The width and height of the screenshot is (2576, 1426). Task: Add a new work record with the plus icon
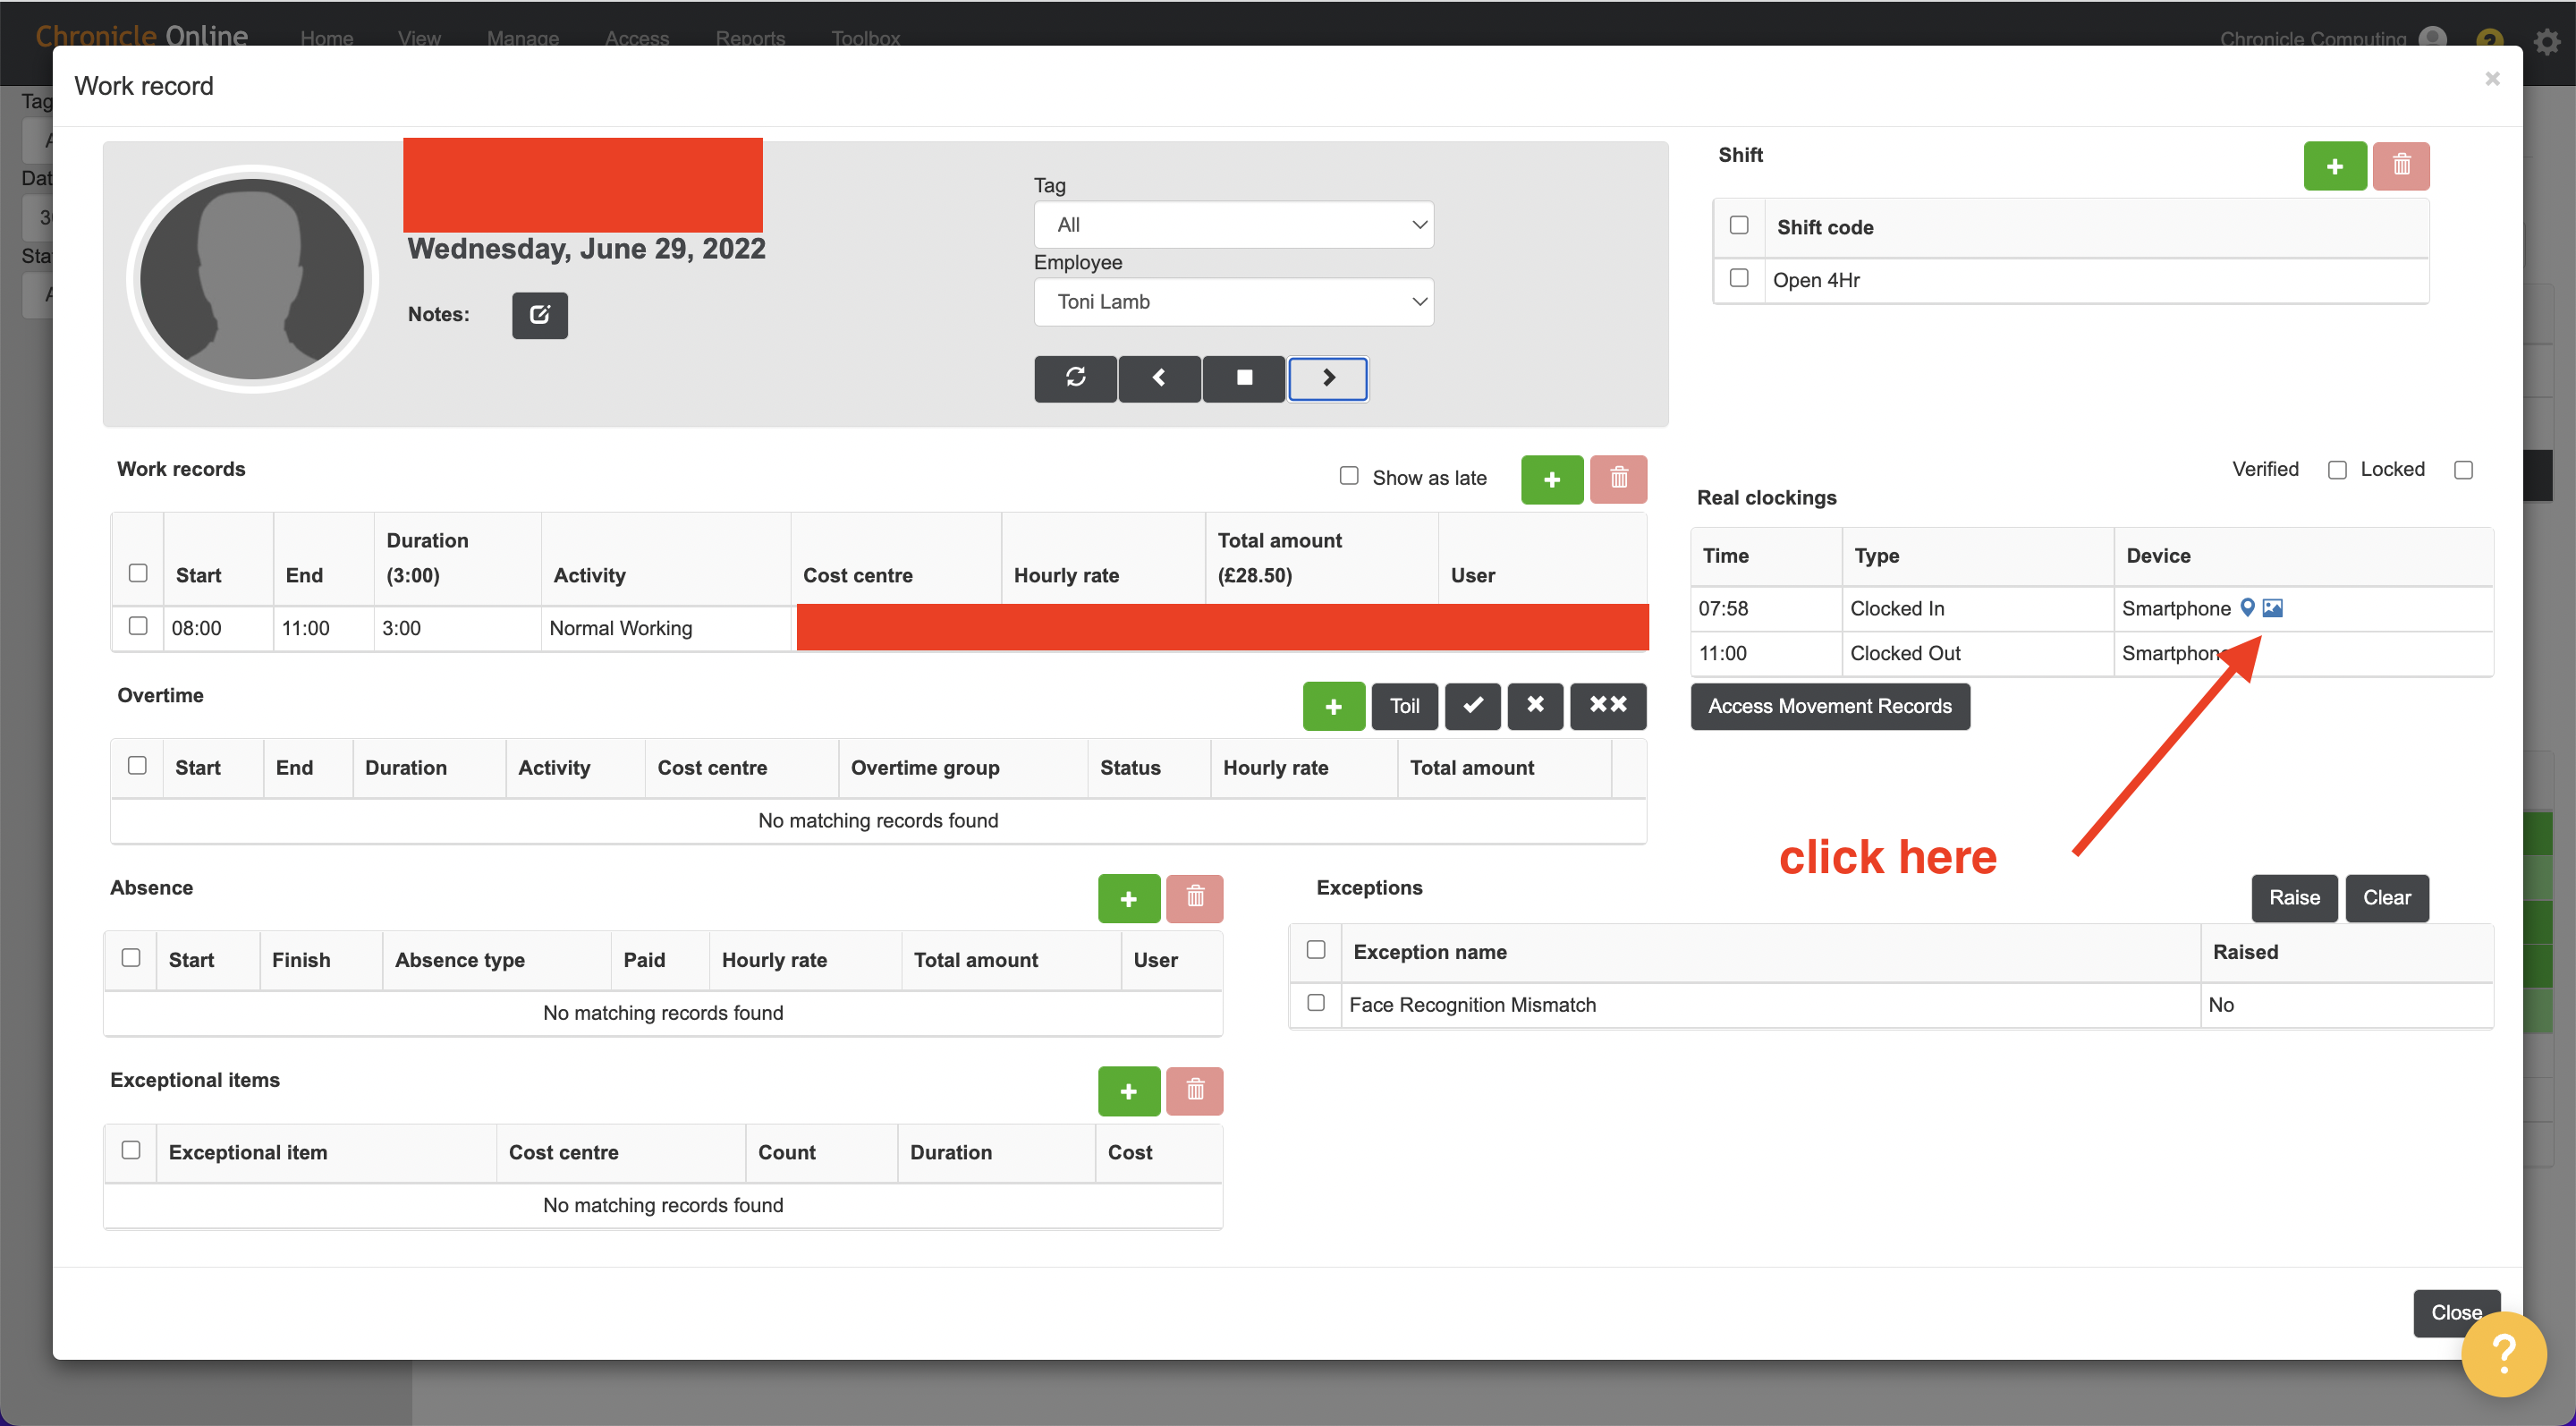point(1551,479)
